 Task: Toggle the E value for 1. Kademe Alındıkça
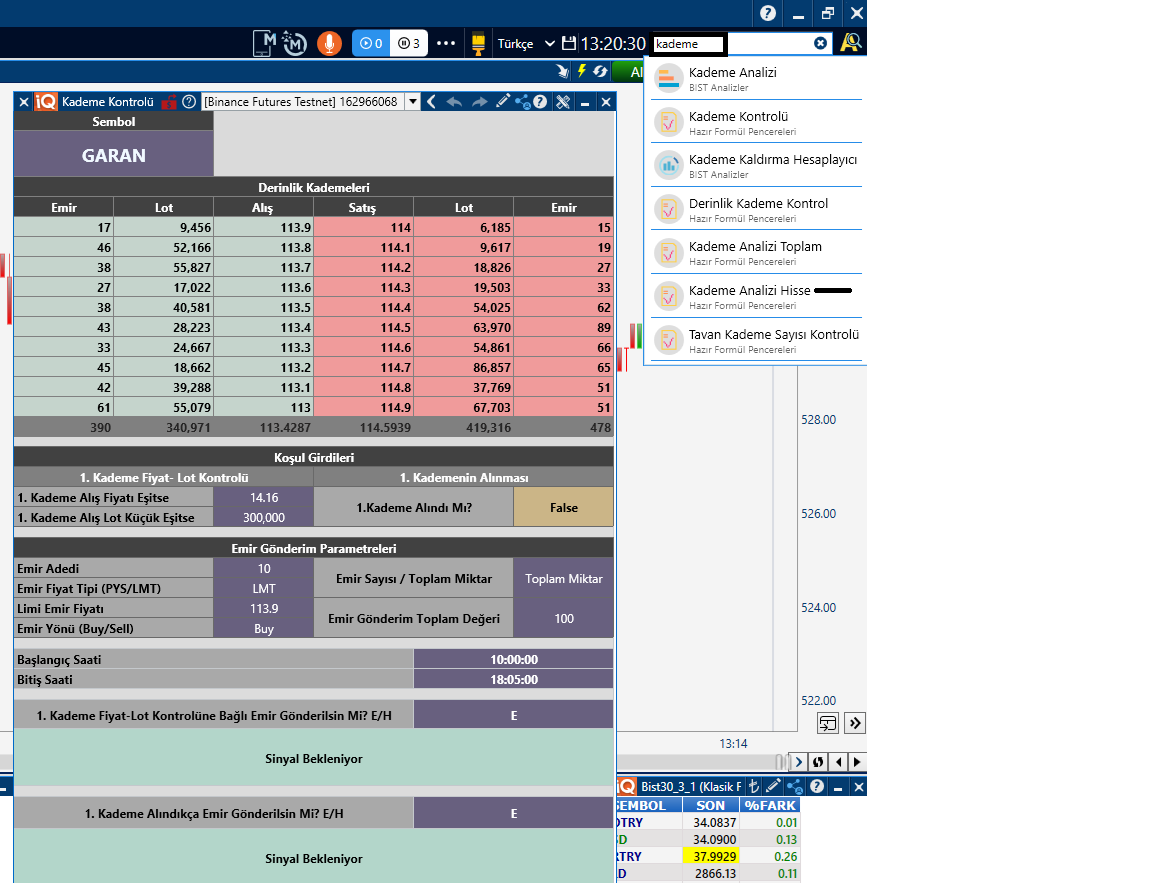(513, 813)
